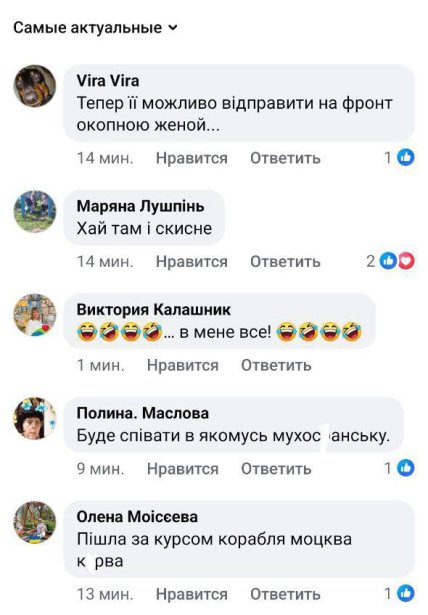Open the Vira Vira name link
The width and height of the screenshot is (428, 615).
click(108, 81)
